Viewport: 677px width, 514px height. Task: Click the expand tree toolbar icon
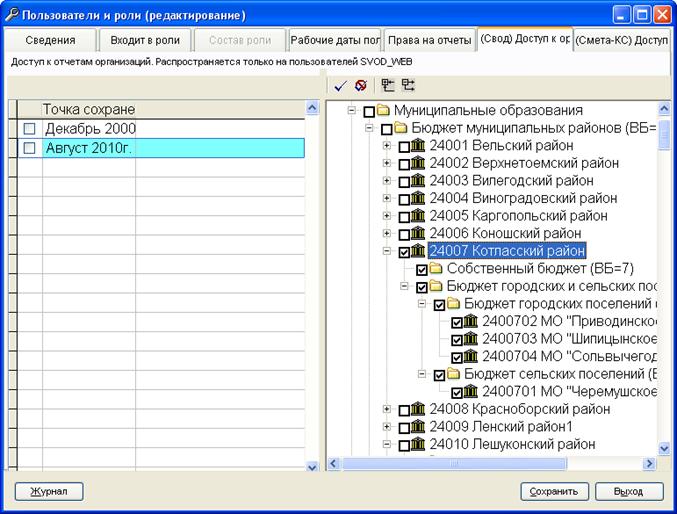click(388, 85)
